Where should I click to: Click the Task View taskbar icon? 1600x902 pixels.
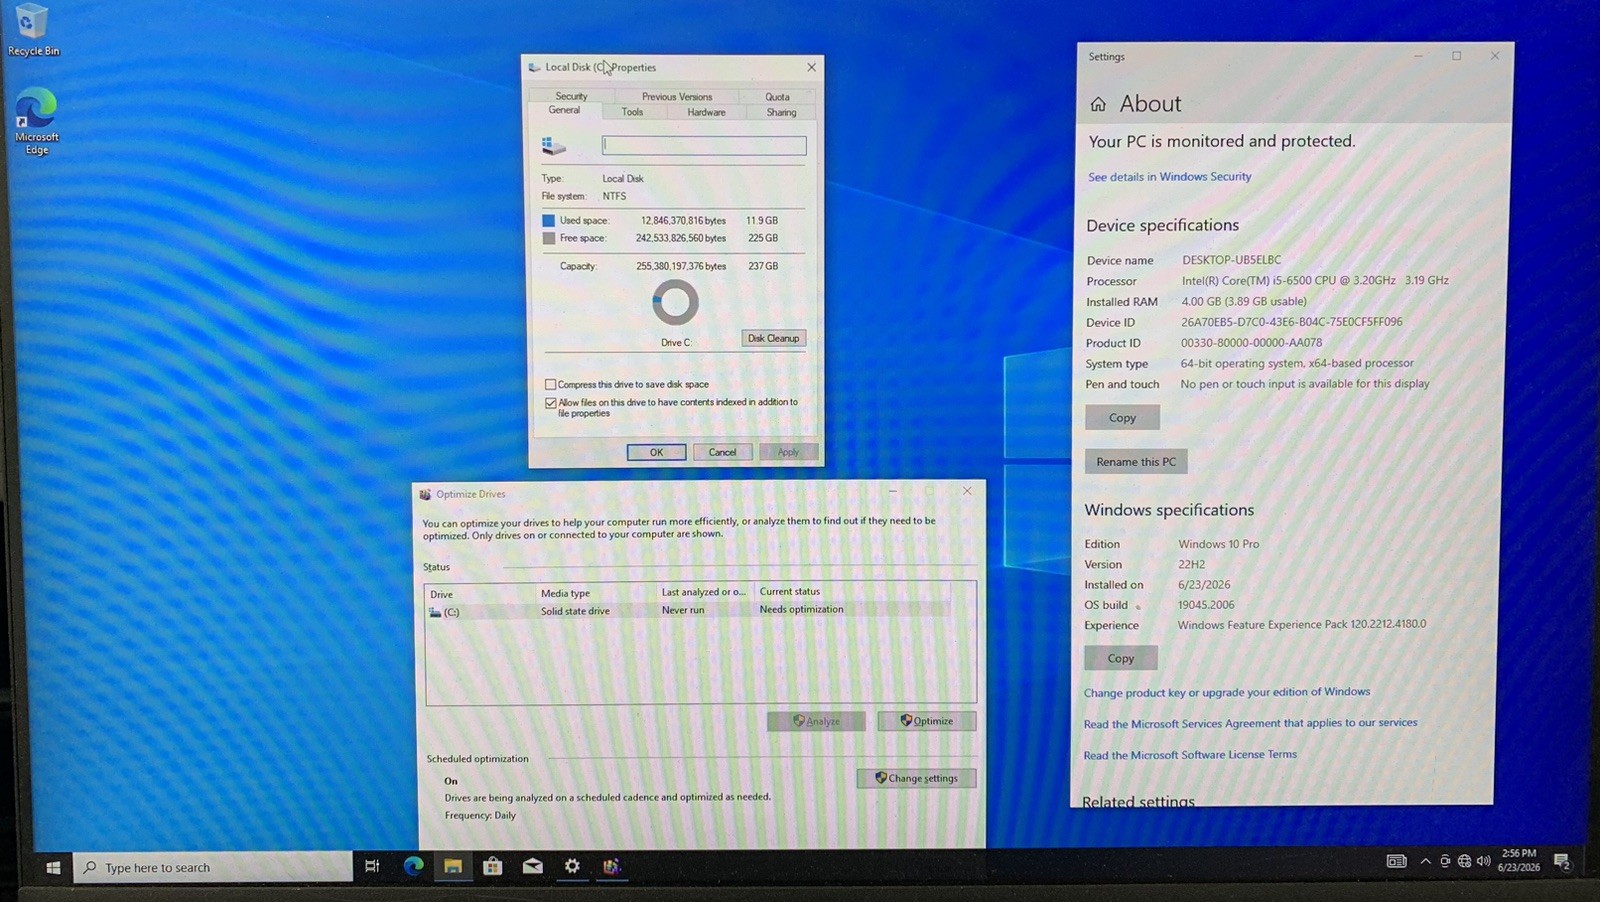(372, 866)
